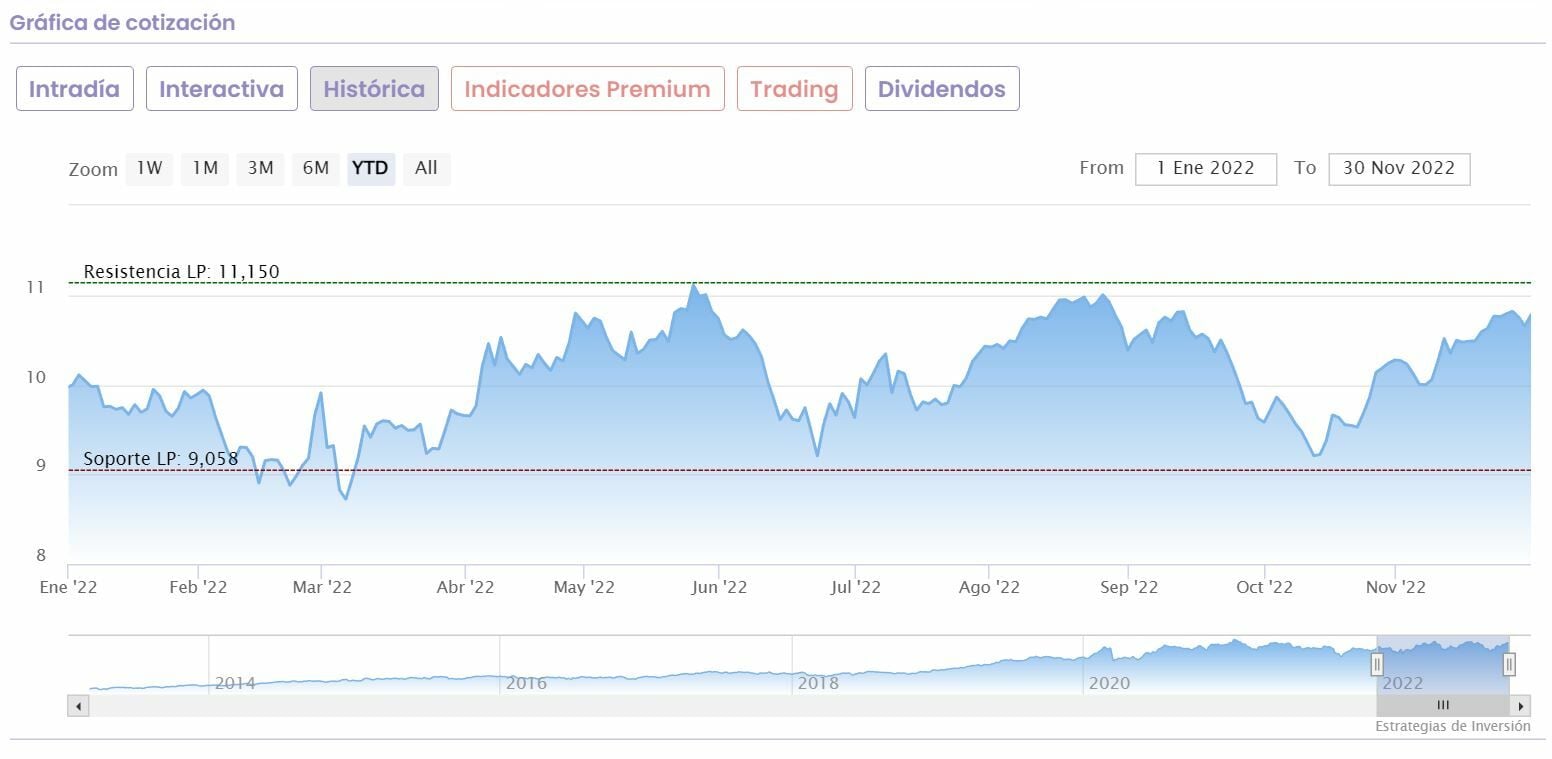Screen dimensions: 1552x759
Task: Open the Estrategias de Inversión credits link
Action: 1452,727
